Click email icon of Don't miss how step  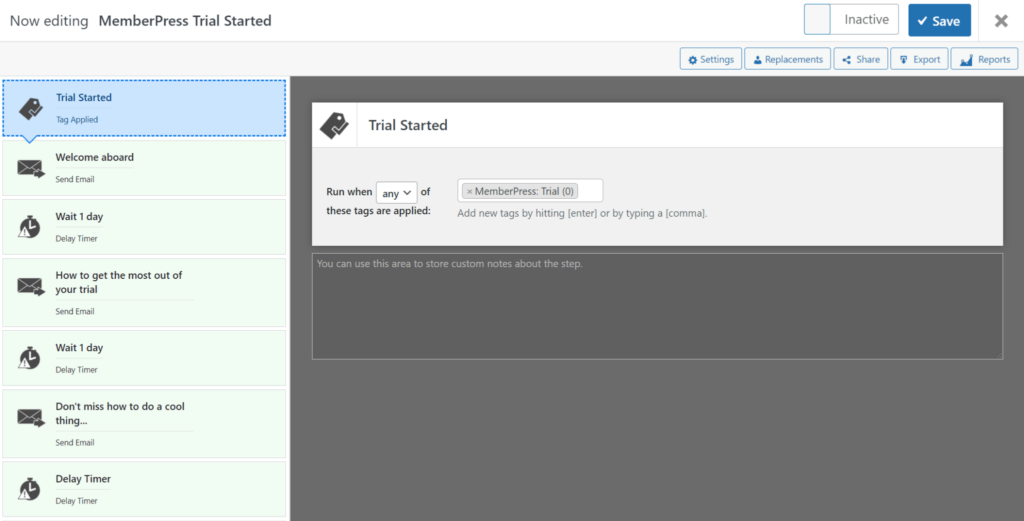(30, 418)
